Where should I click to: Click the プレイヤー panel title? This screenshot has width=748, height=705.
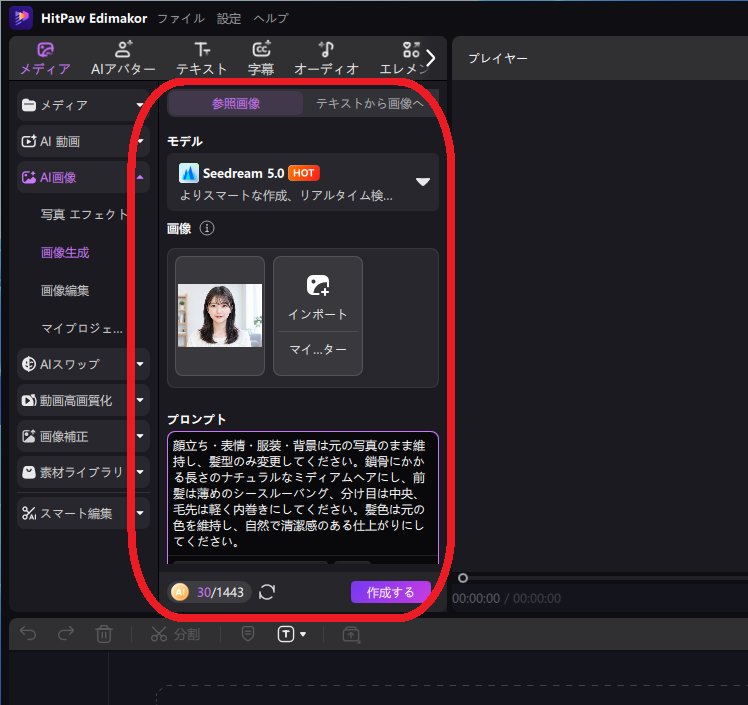pos(498,59)
